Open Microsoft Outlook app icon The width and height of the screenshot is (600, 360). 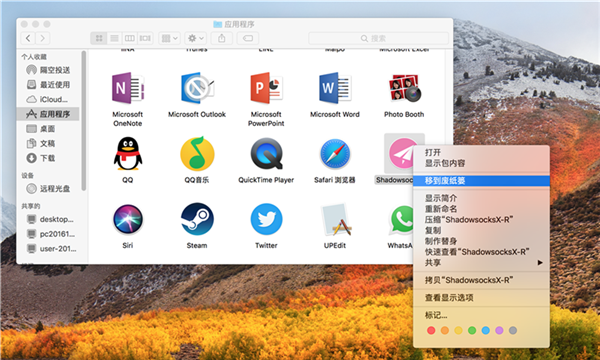(x=197, y=88)
